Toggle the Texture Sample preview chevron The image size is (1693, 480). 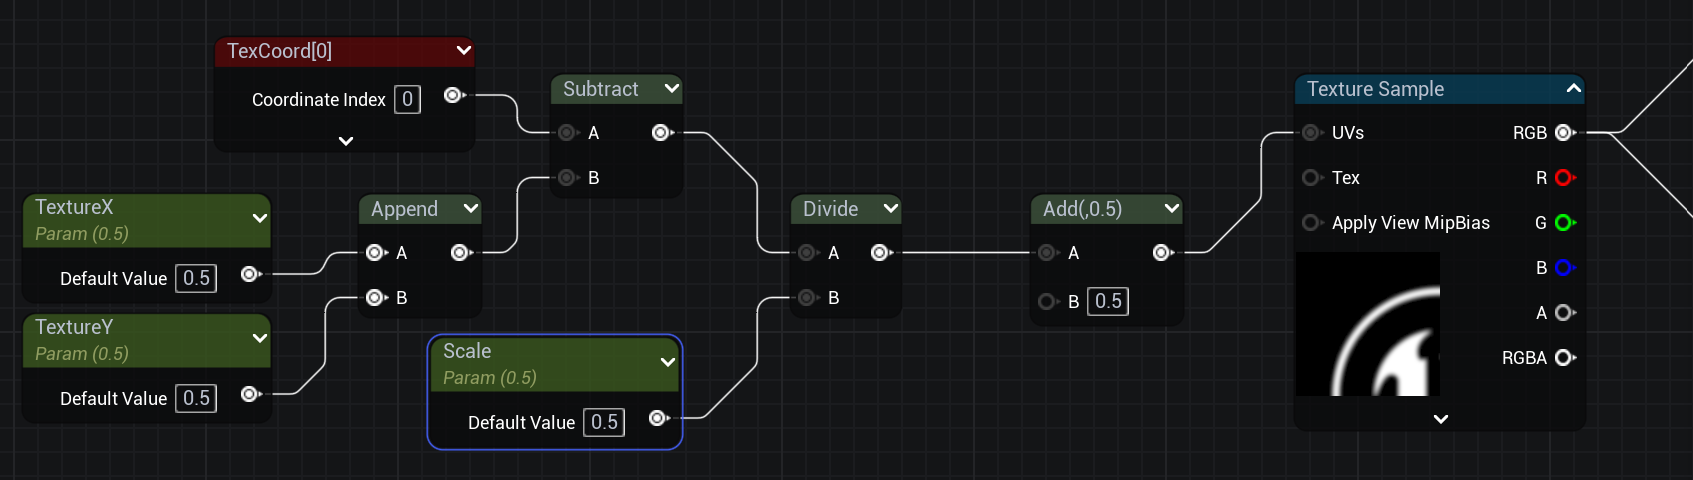(x=1573, y=88)
